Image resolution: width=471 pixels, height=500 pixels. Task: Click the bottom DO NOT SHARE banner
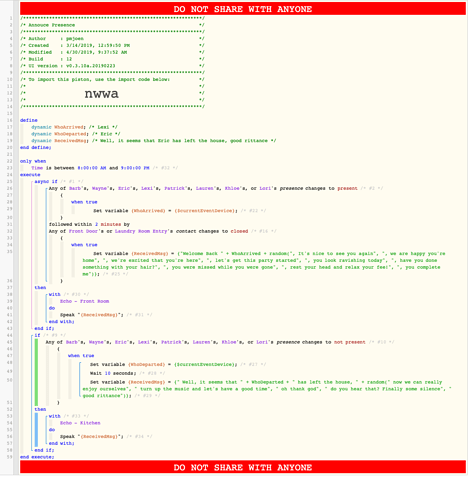pos(243,467)
